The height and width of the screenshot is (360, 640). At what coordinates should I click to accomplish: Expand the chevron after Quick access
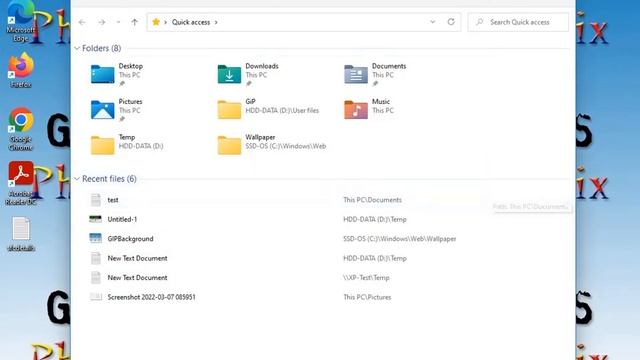(x=216, y=22)
